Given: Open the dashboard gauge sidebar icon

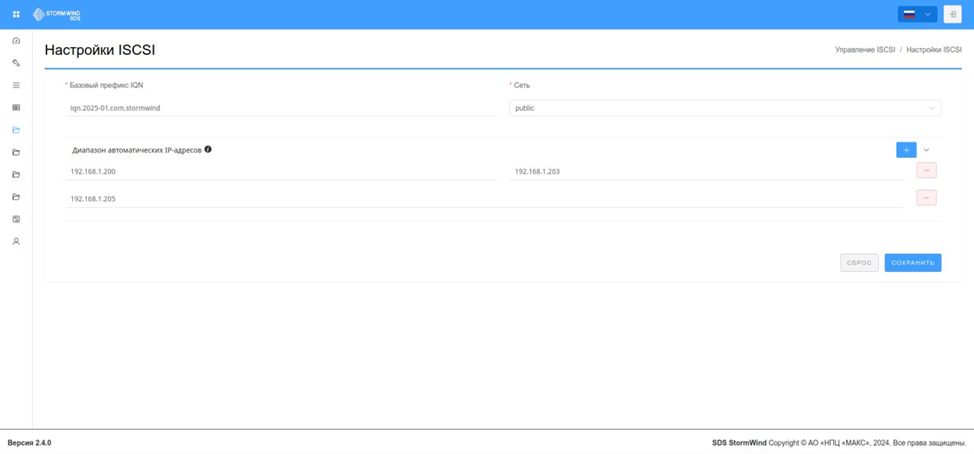Looking at the screenshot, I should pyautogui.click(x=16, y=40).
